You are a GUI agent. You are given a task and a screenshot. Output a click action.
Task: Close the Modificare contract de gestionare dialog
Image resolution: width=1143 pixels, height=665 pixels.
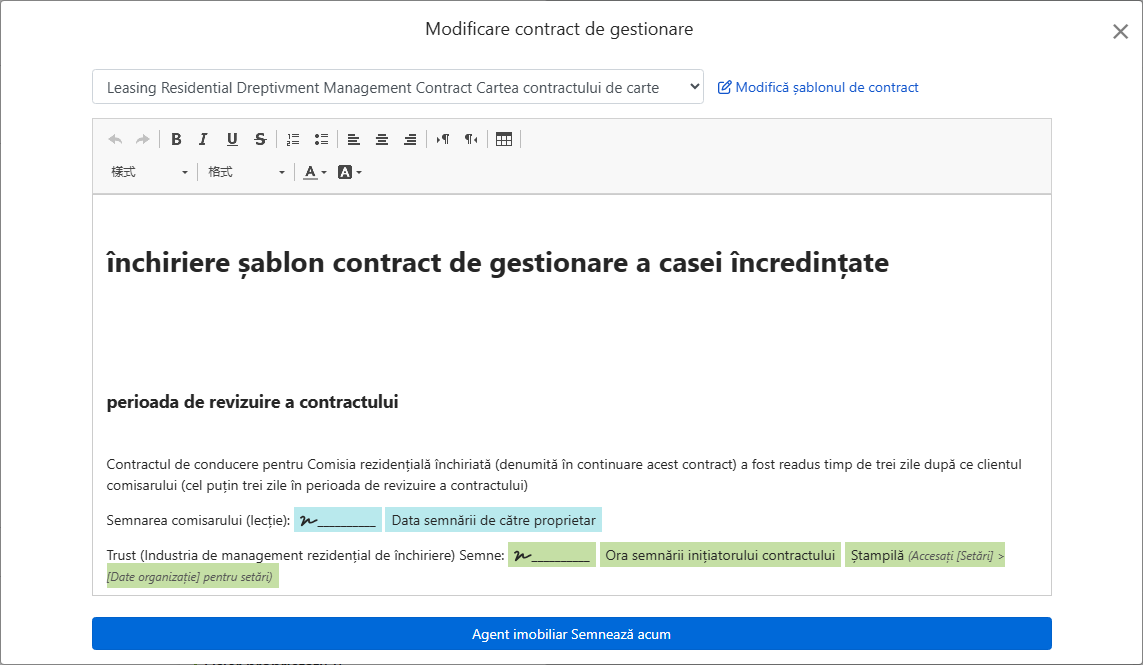pos(1120,31)
